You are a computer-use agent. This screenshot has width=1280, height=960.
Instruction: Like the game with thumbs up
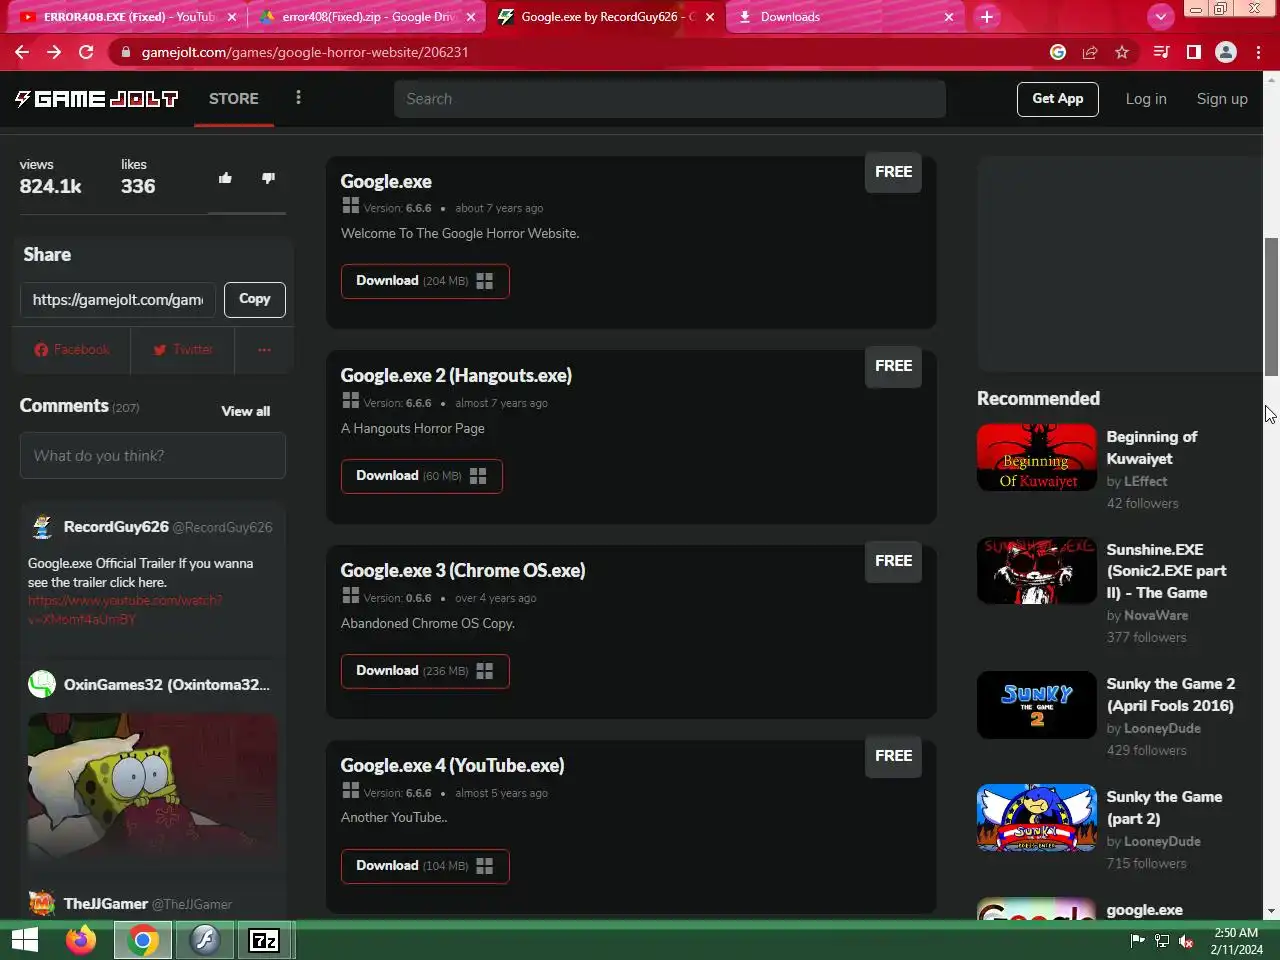coord(226,178)
